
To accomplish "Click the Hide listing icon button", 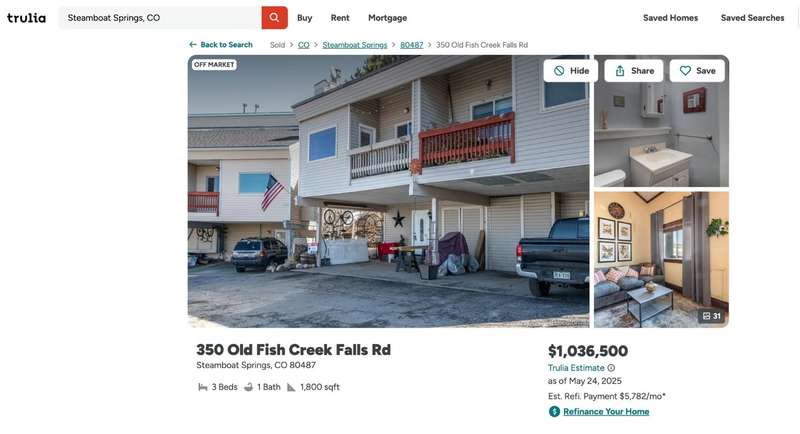I will pos(559,71).
